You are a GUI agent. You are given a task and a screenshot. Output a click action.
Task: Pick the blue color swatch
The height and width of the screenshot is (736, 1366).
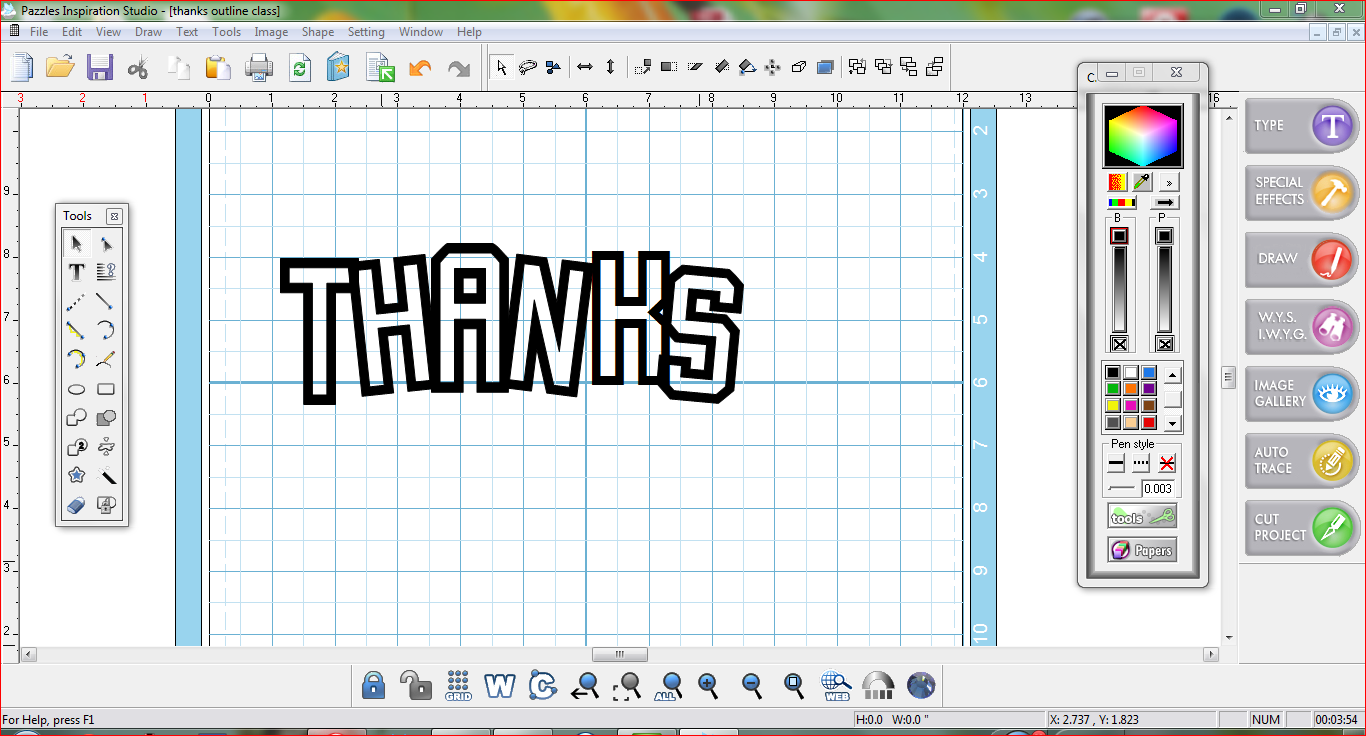point(1149,373)
